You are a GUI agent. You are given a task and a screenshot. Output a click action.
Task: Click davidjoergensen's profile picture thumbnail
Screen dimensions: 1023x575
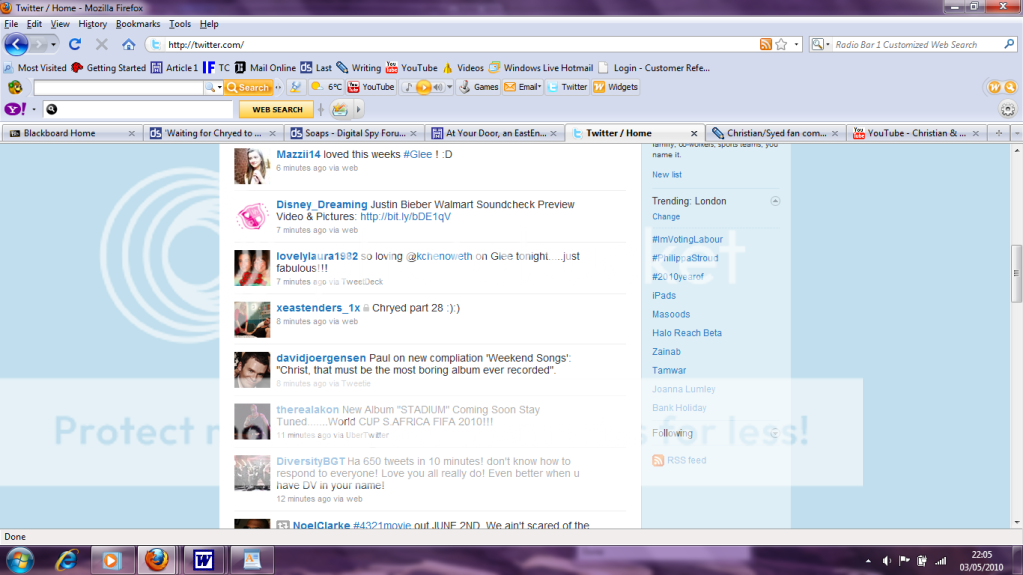pyautogui.click(x=249, y=370)
